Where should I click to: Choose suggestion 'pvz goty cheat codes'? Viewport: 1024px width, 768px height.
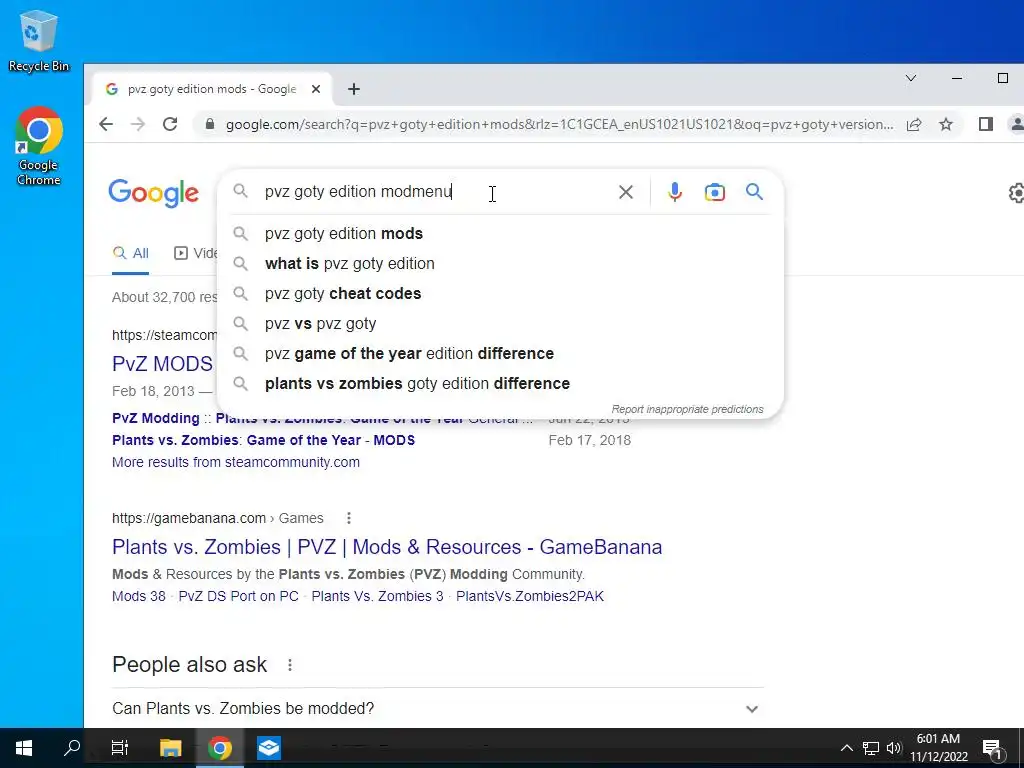[x=500, y=293]
